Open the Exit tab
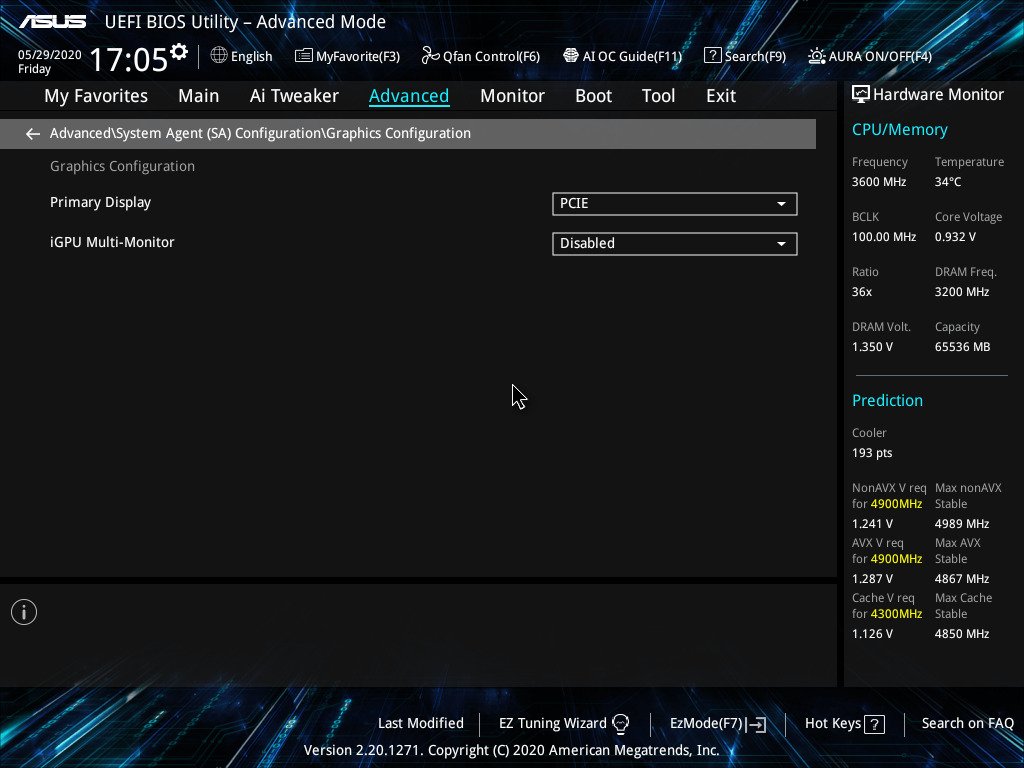 click(x=721, y=96)
